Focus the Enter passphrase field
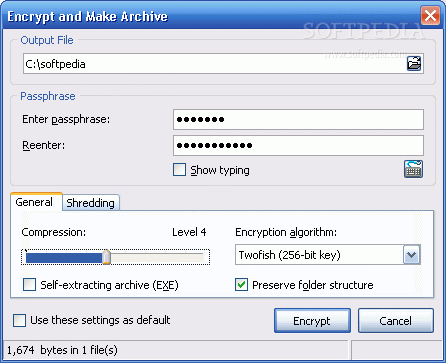 (x=298, y=119)
